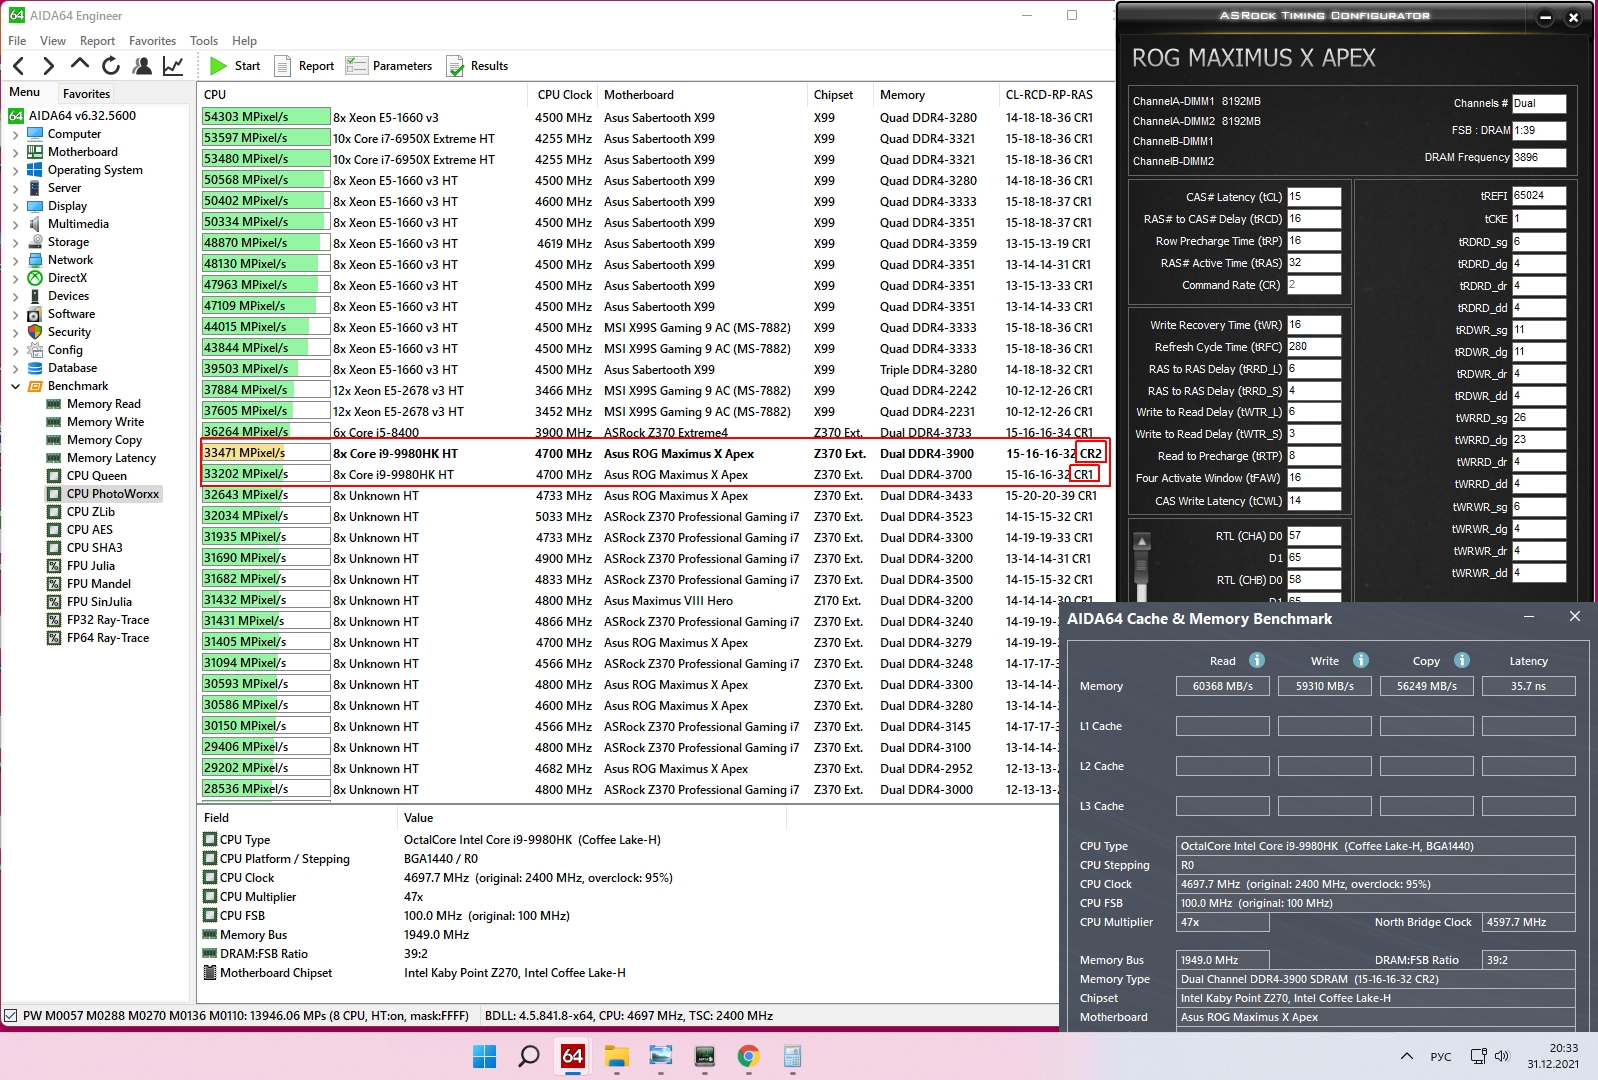
Task: Click the tREFI value field in ASRock Configurator
Action: click(x=1538, y=196)
